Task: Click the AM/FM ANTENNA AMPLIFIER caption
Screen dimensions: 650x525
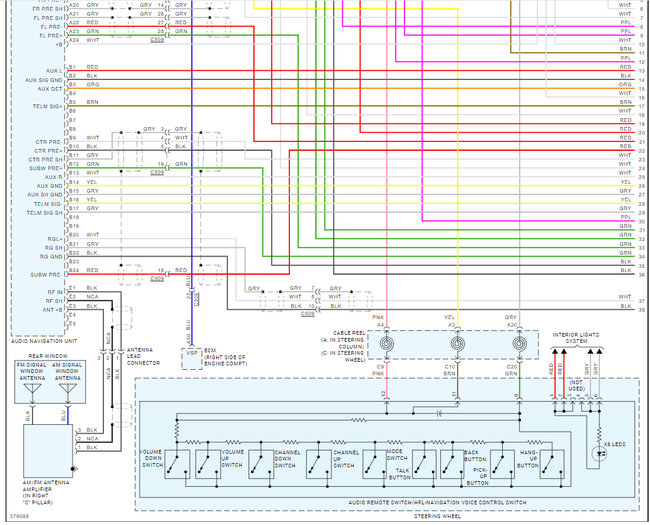Action: (x=46, y=492)
